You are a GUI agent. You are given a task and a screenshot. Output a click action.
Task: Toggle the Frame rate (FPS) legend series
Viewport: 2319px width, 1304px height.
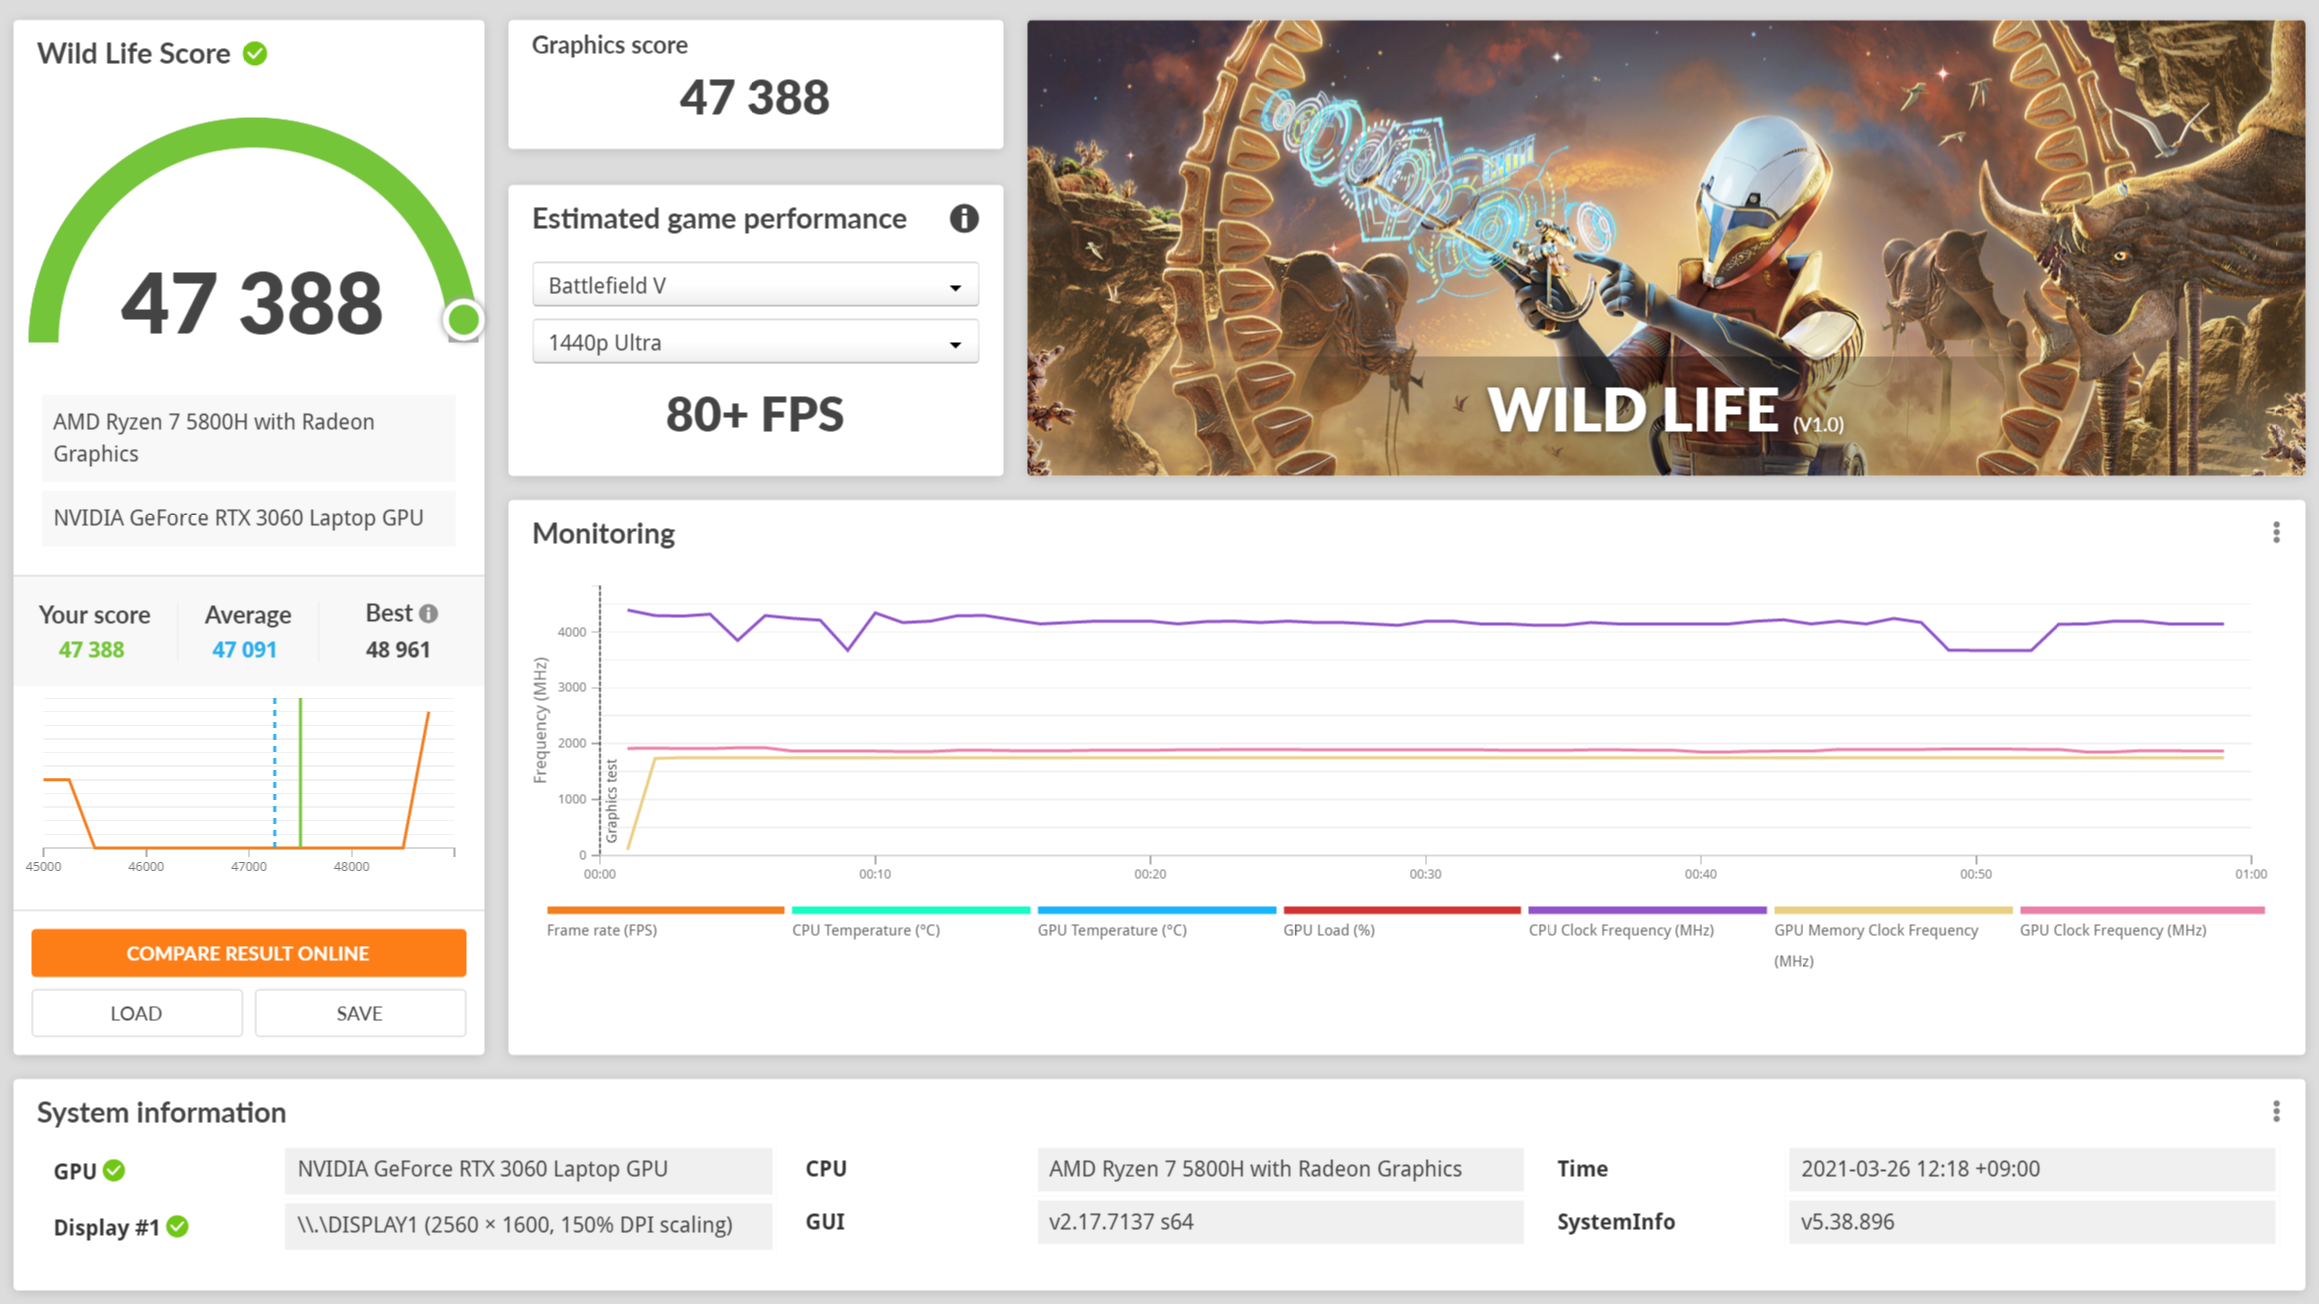point(601,930)
